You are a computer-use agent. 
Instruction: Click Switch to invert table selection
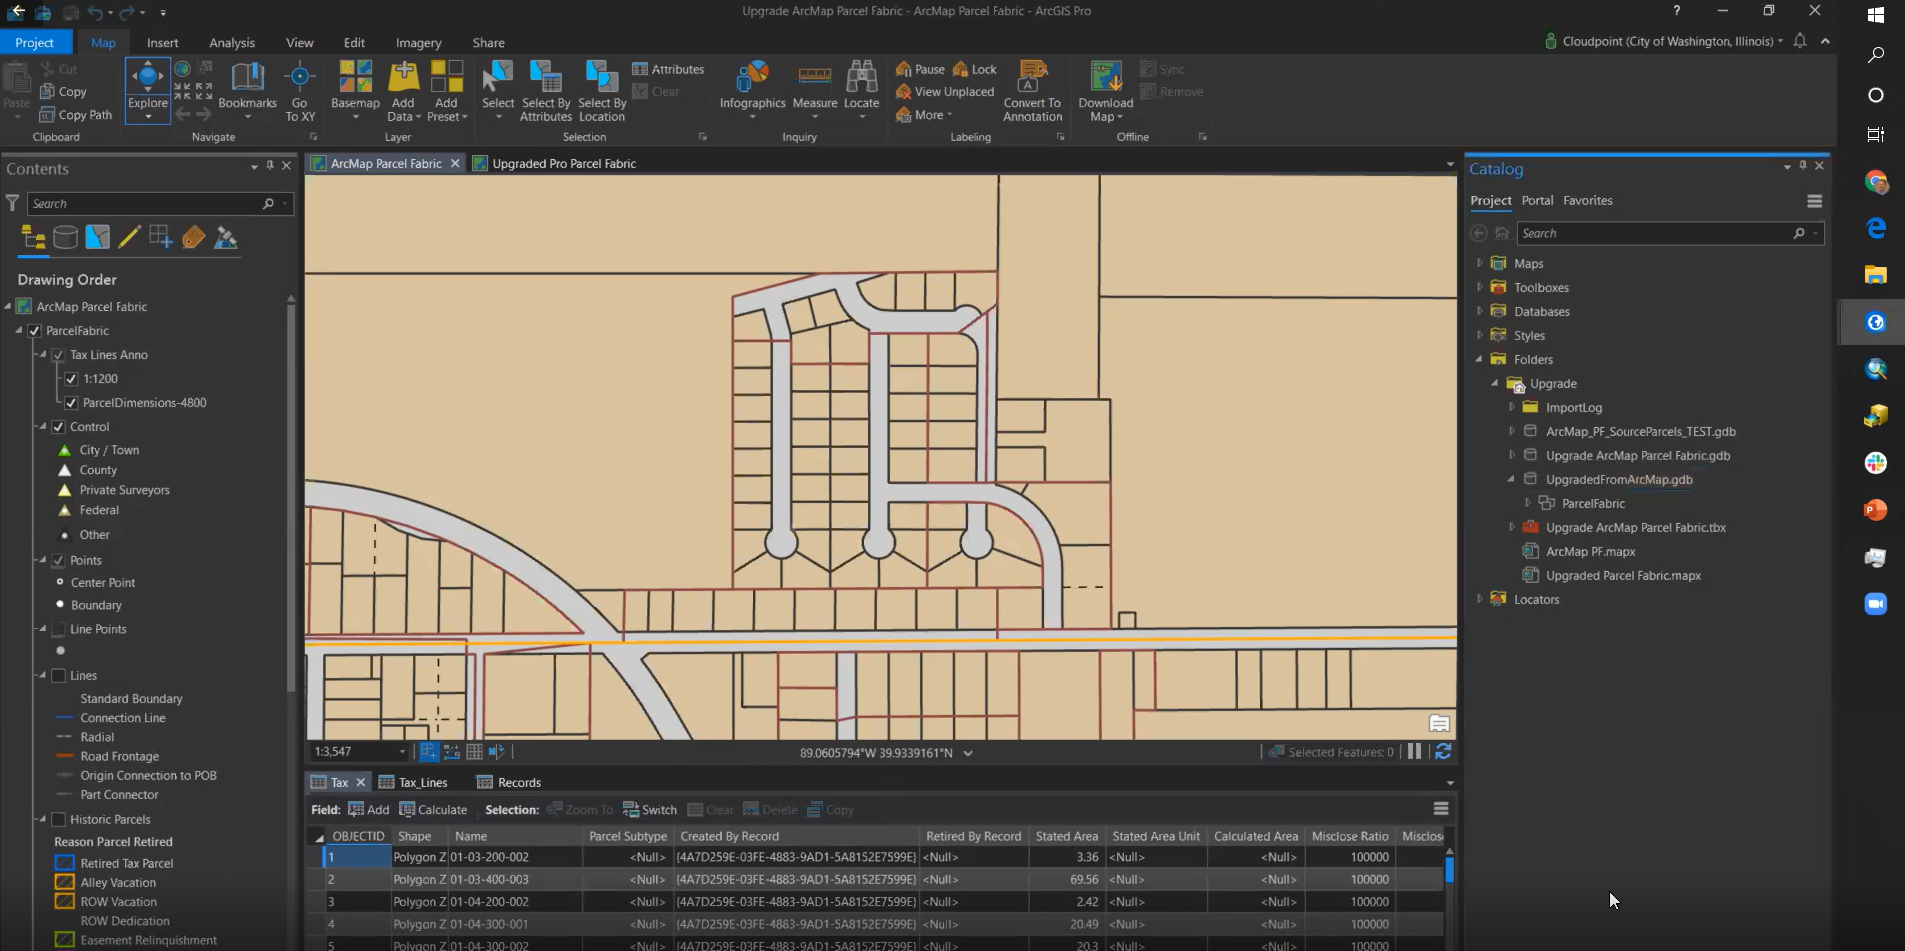click(x=650, y=809)
